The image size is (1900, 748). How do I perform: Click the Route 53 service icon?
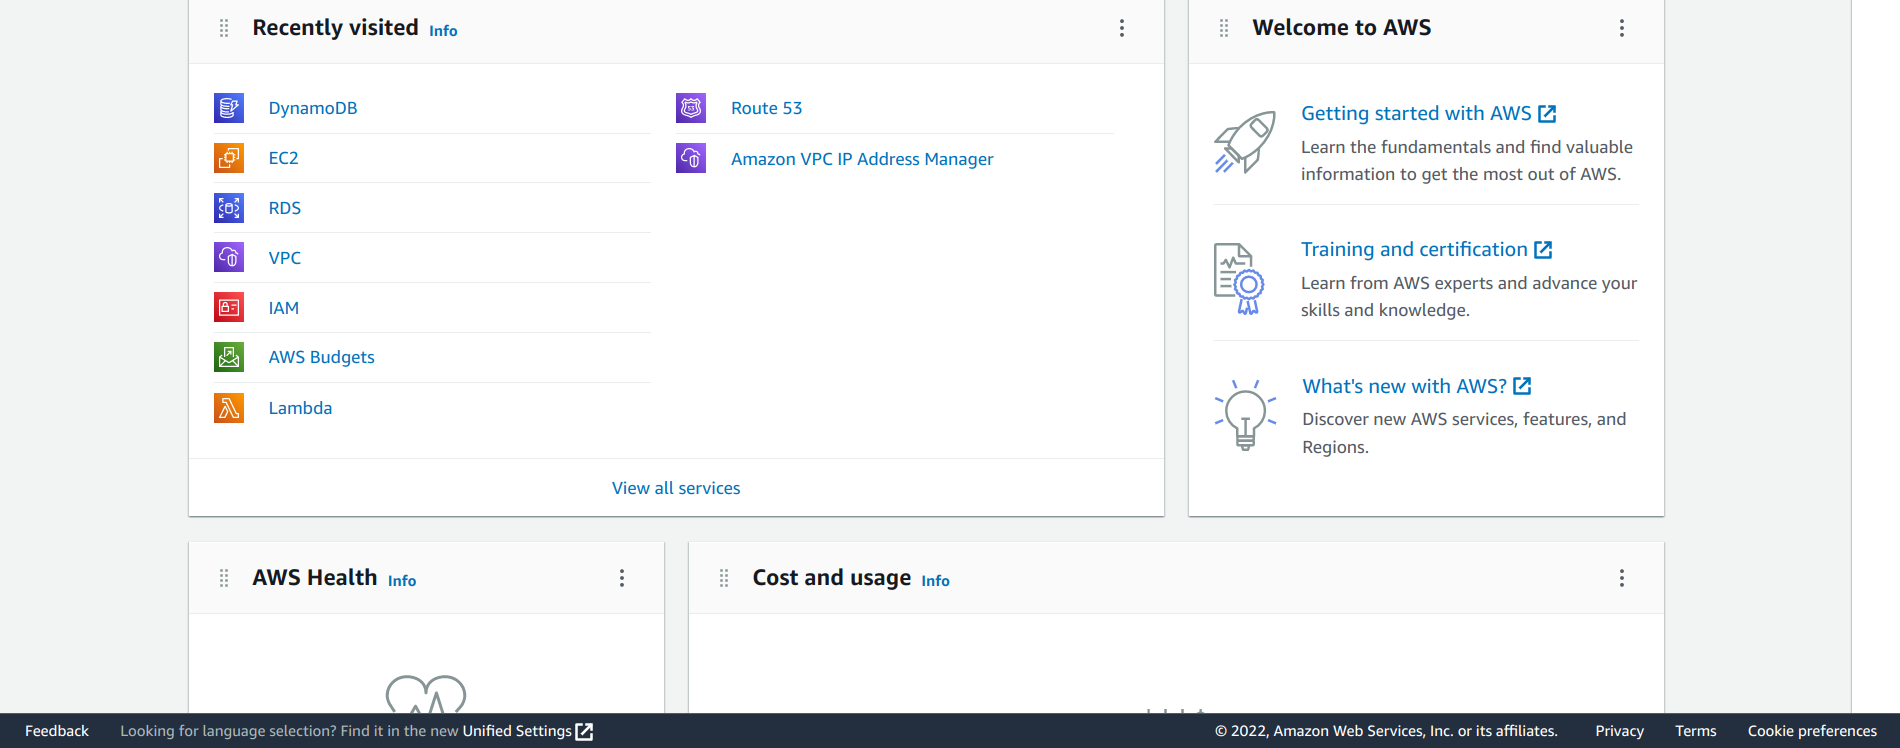tap(691, 108)
